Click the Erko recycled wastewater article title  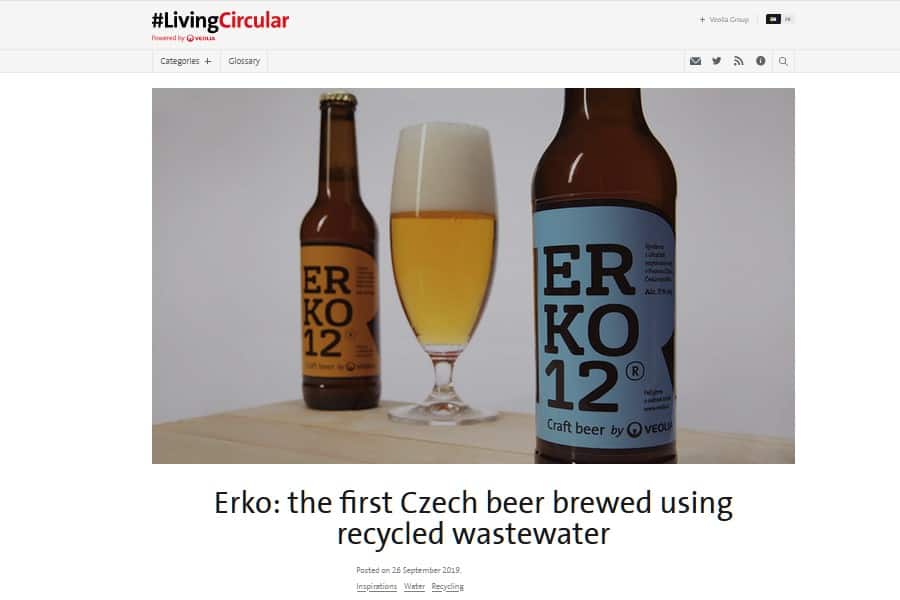(473, 518)
